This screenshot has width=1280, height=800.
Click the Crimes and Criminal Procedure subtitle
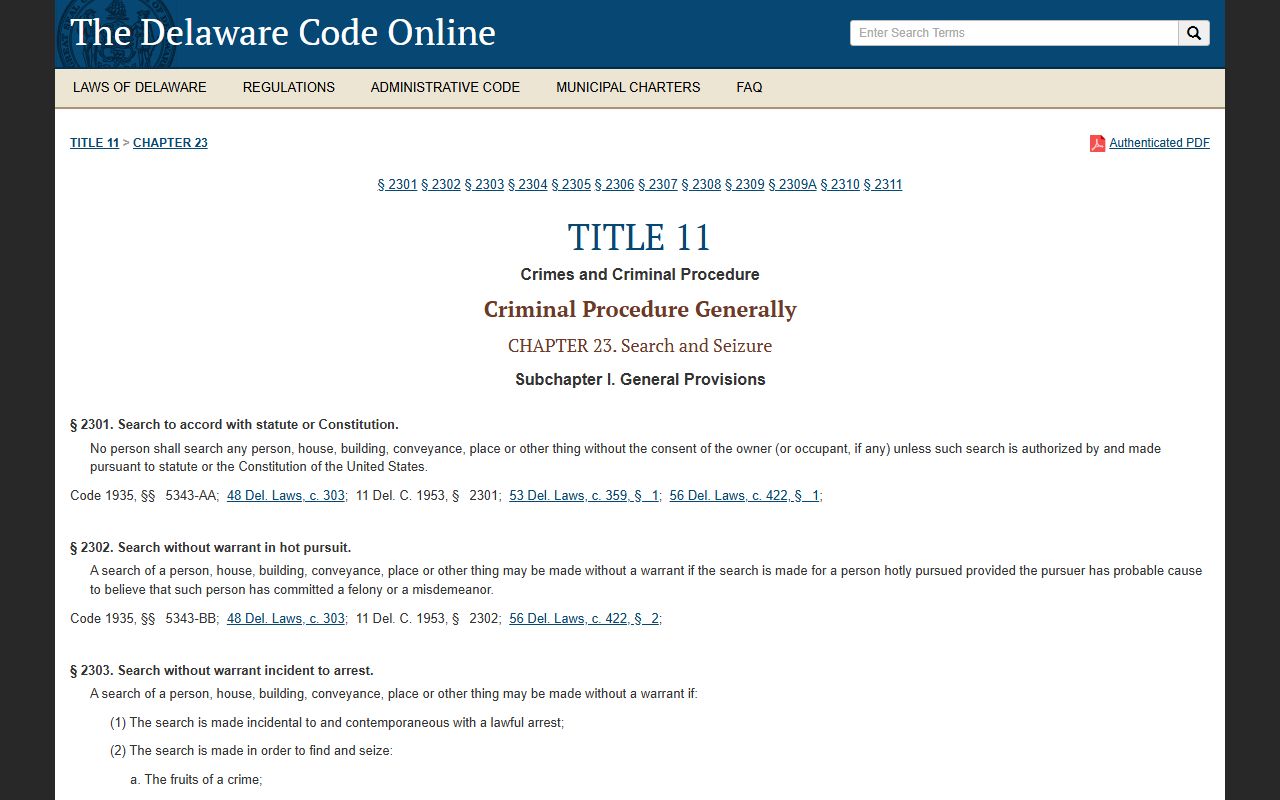pyautogui.click(x=640, y=274)
